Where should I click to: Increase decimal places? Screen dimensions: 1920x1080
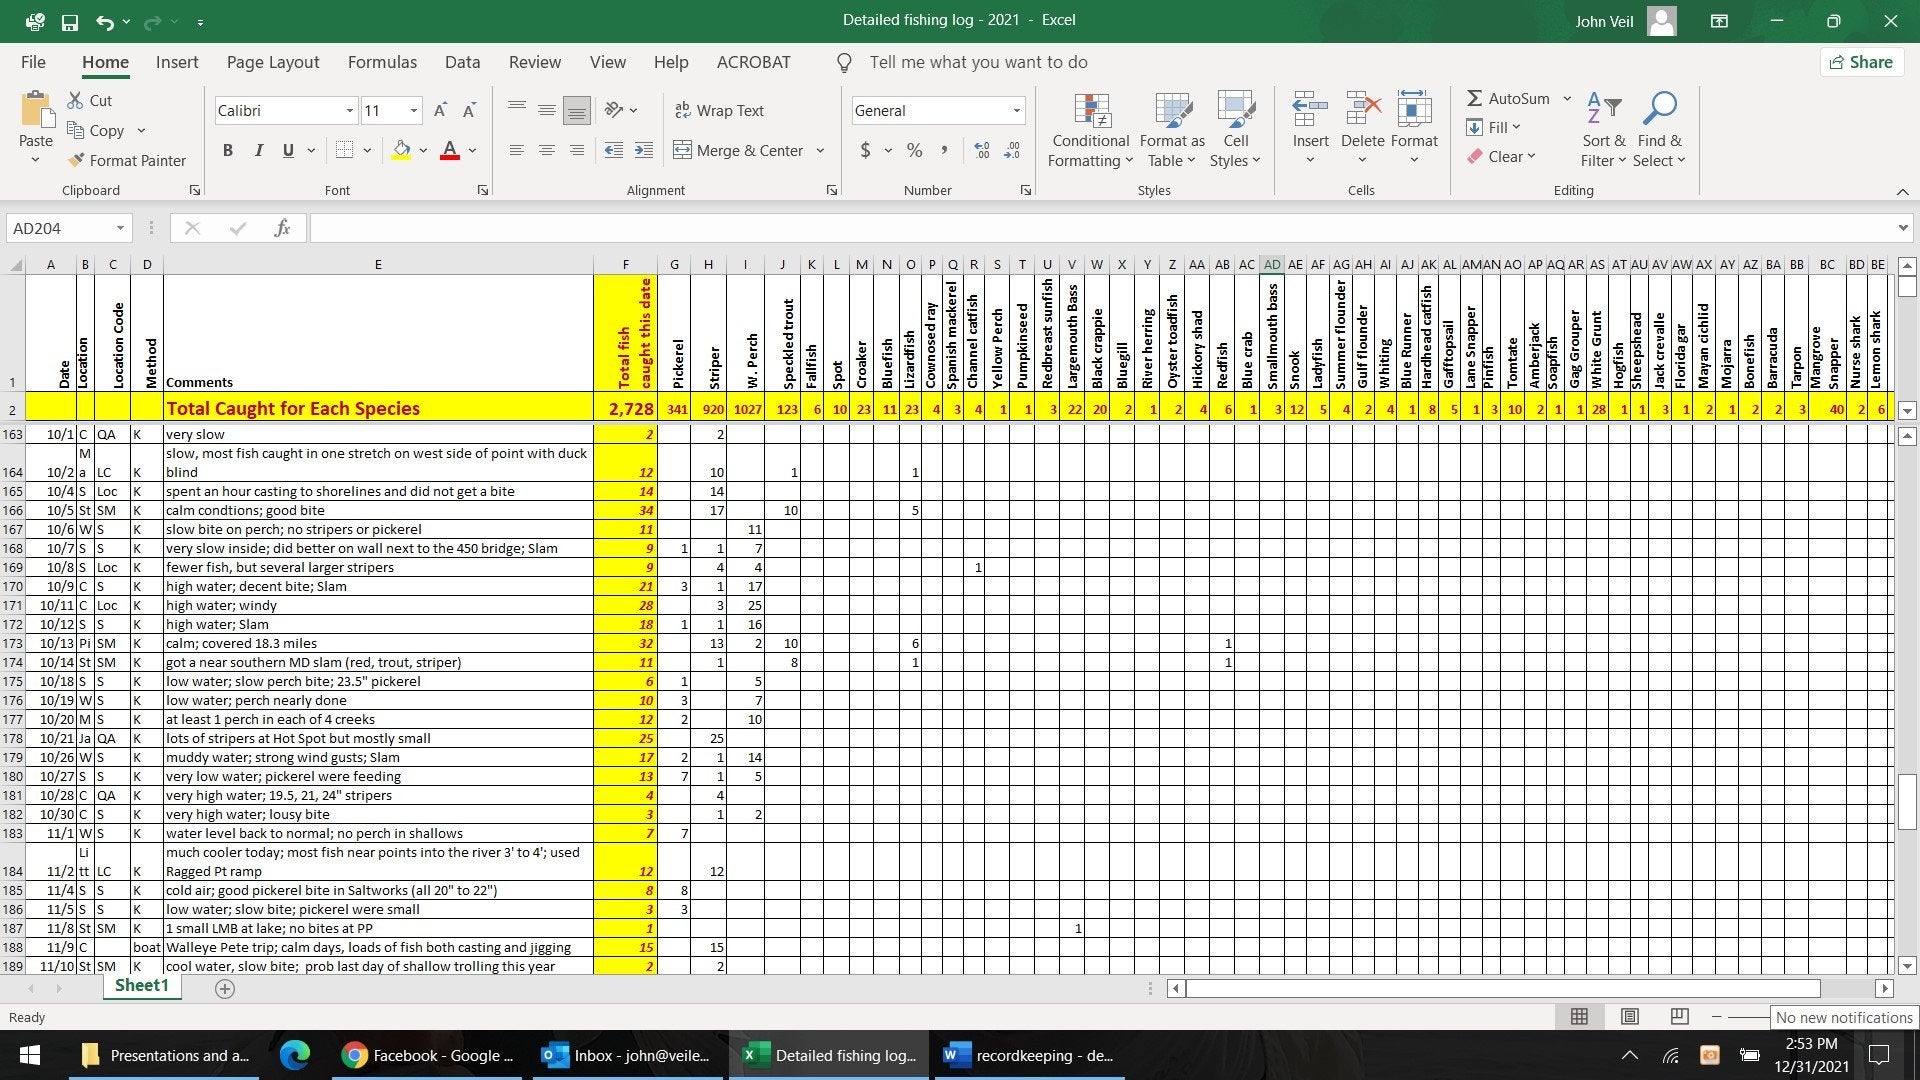click(x=982, y=150)
